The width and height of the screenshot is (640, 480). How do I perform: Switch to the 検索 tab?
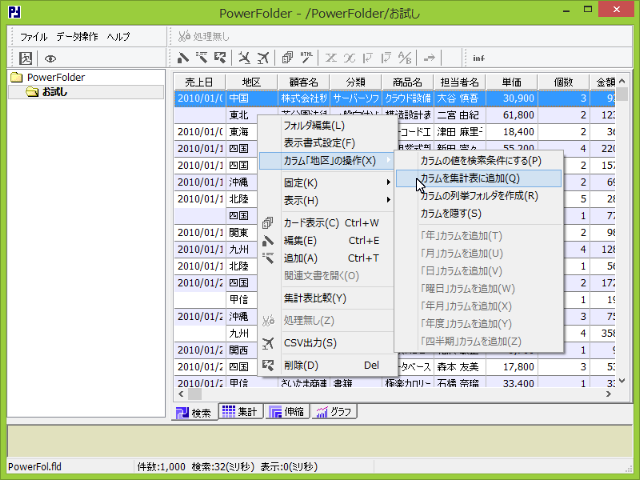(194, 412)
